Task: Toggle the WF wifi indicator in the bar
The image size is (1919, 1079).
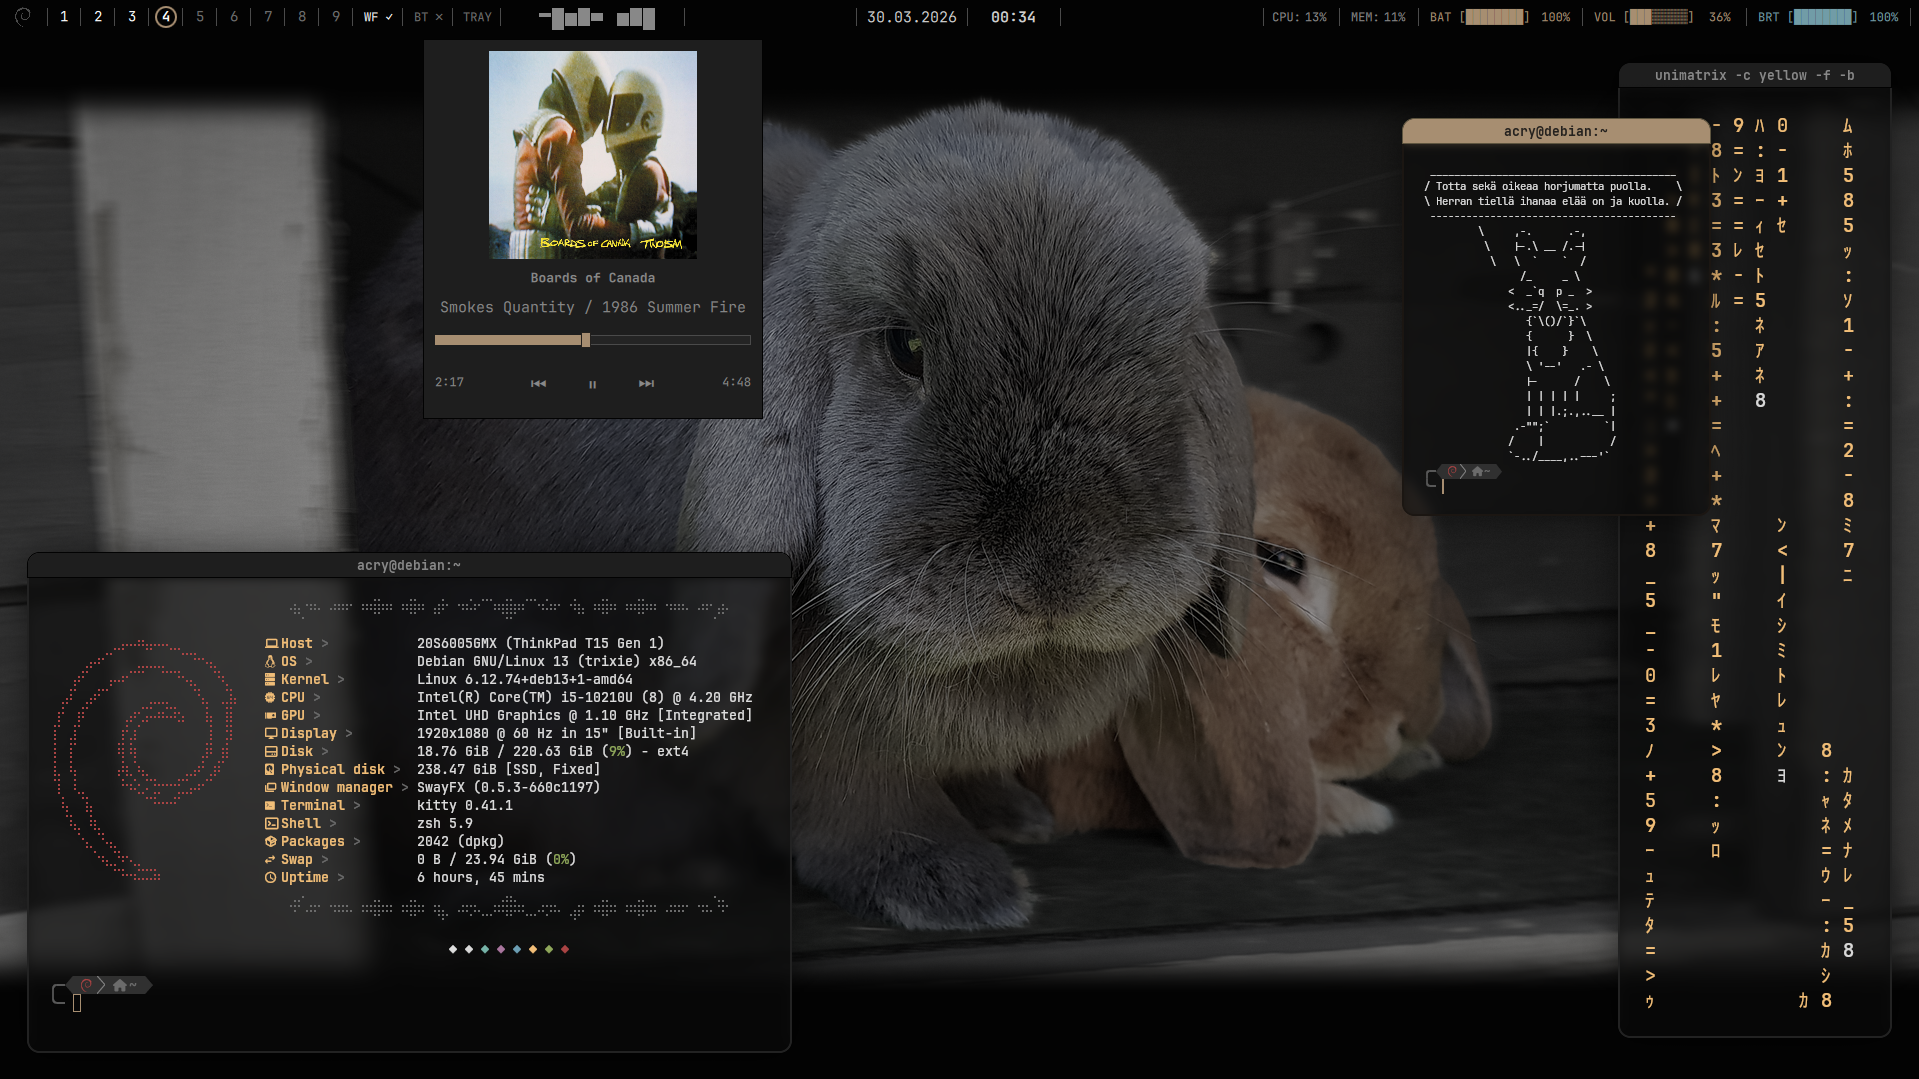Action: pyautogui.click(x=377, y=17)
